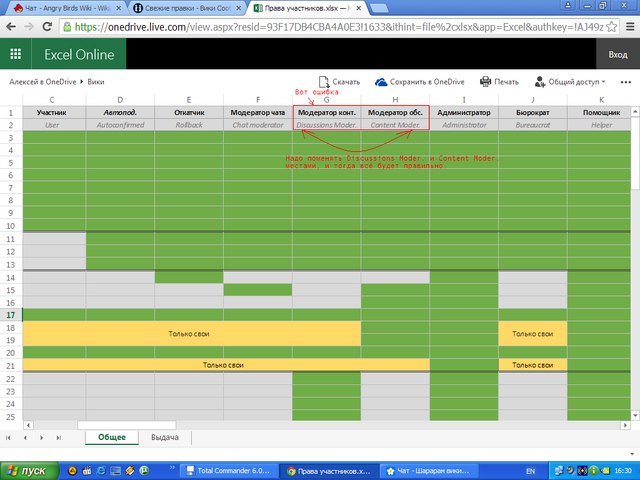This screenshot has height=480, width=640.
Task: Click the browser forward arrow
Action: 29,27
